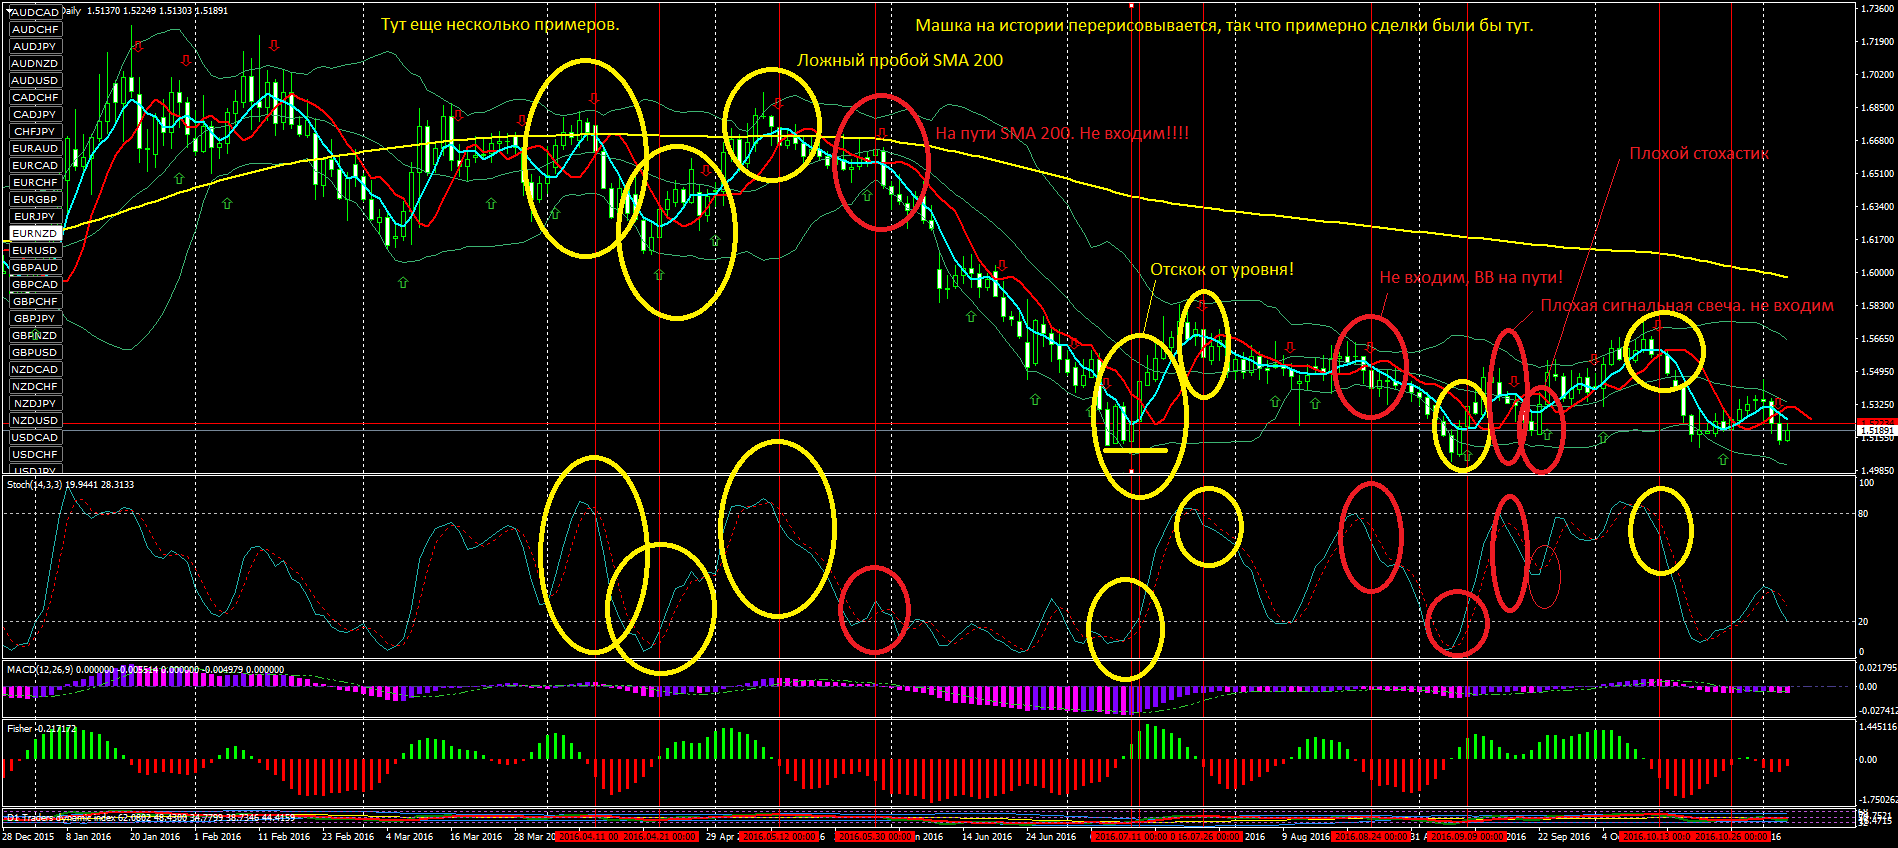Select USDCHF pair button
Viewport: 1898px width, 848px height.
pos(35,454)
